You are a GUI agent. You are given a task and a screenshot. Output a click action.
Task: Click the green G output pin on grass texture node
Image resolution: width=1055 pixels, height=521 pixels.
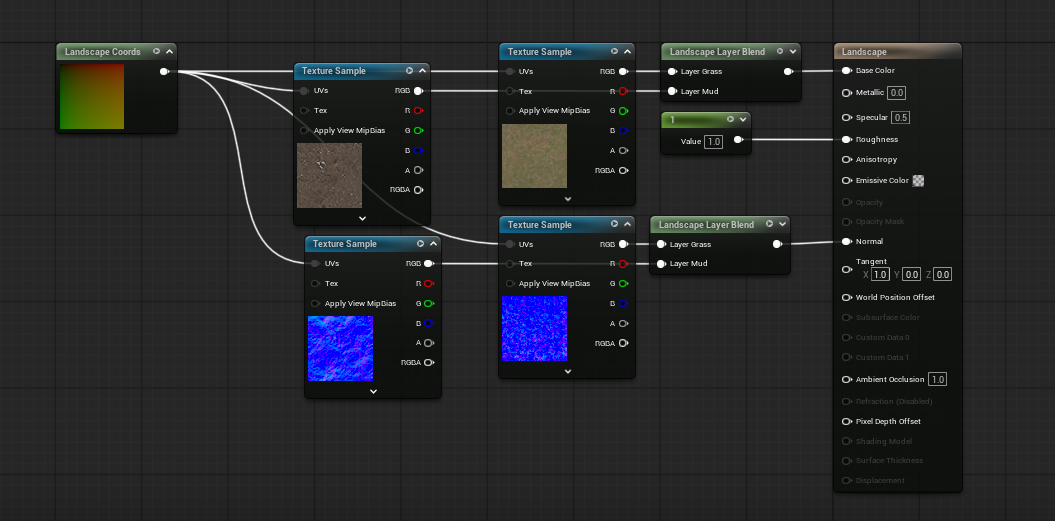623,111
